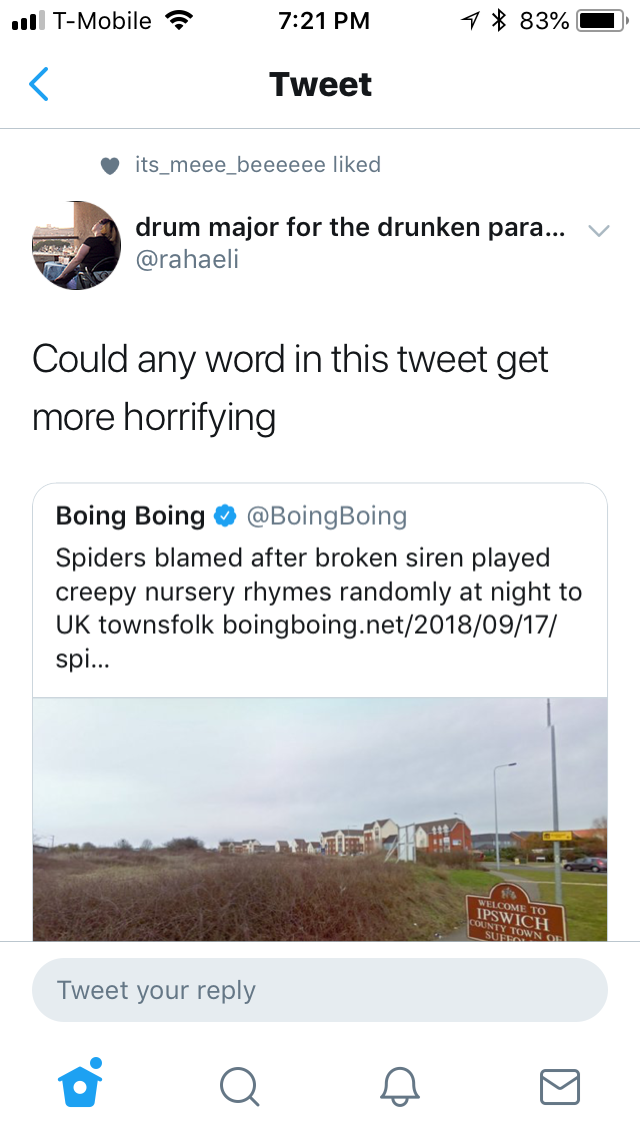This screenshot has width=640, height=1136.
Task: Tap the battery indicator in status bar
Action: coord(600,21)
